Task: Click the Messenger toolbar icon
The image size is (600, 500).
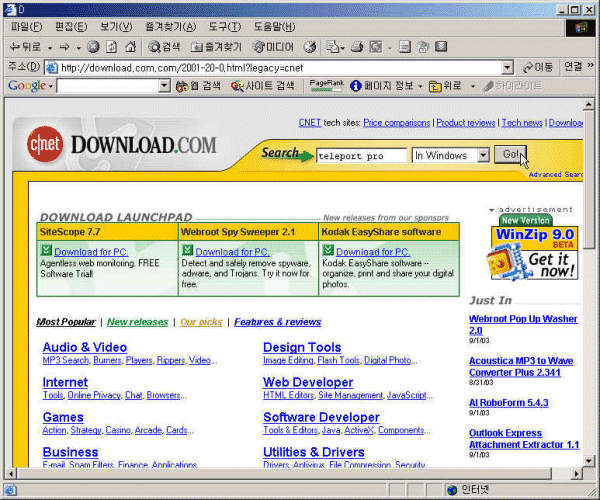Action: coord(423,47)
